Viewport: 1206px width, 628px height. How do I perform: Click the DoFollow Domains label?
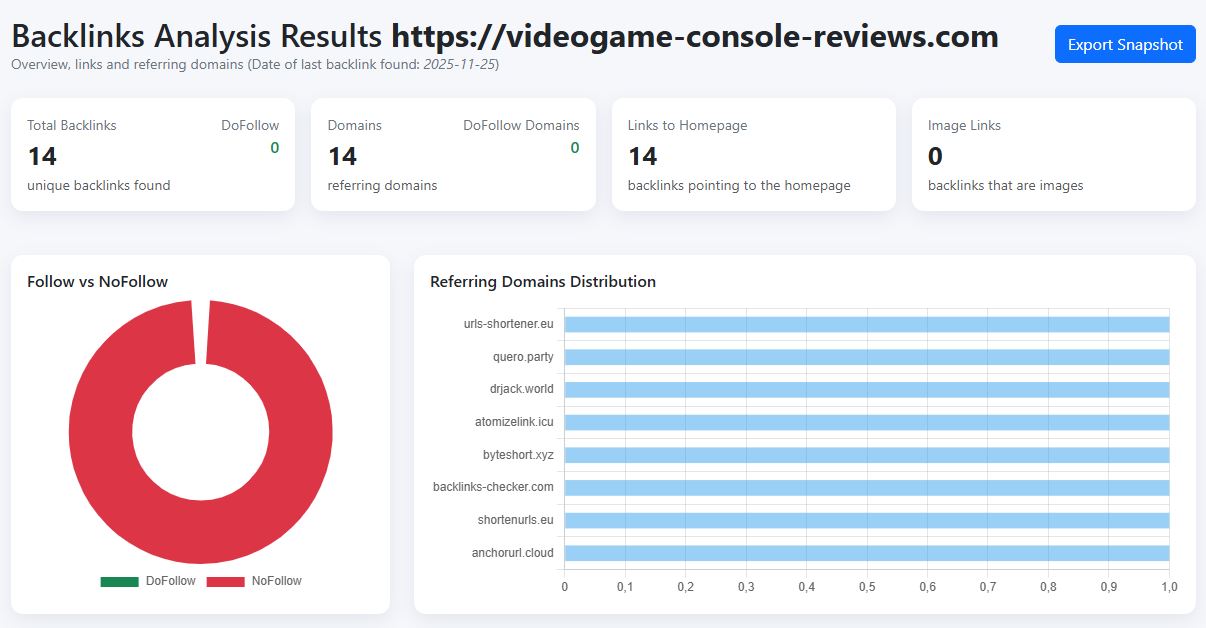[521, 125]
